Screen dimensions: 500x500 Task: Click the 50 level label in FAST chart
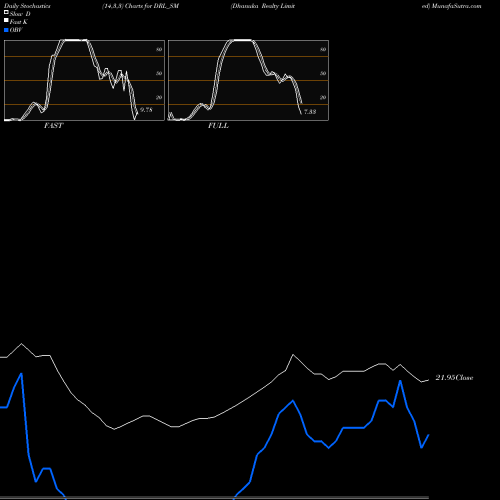[159, 73]
